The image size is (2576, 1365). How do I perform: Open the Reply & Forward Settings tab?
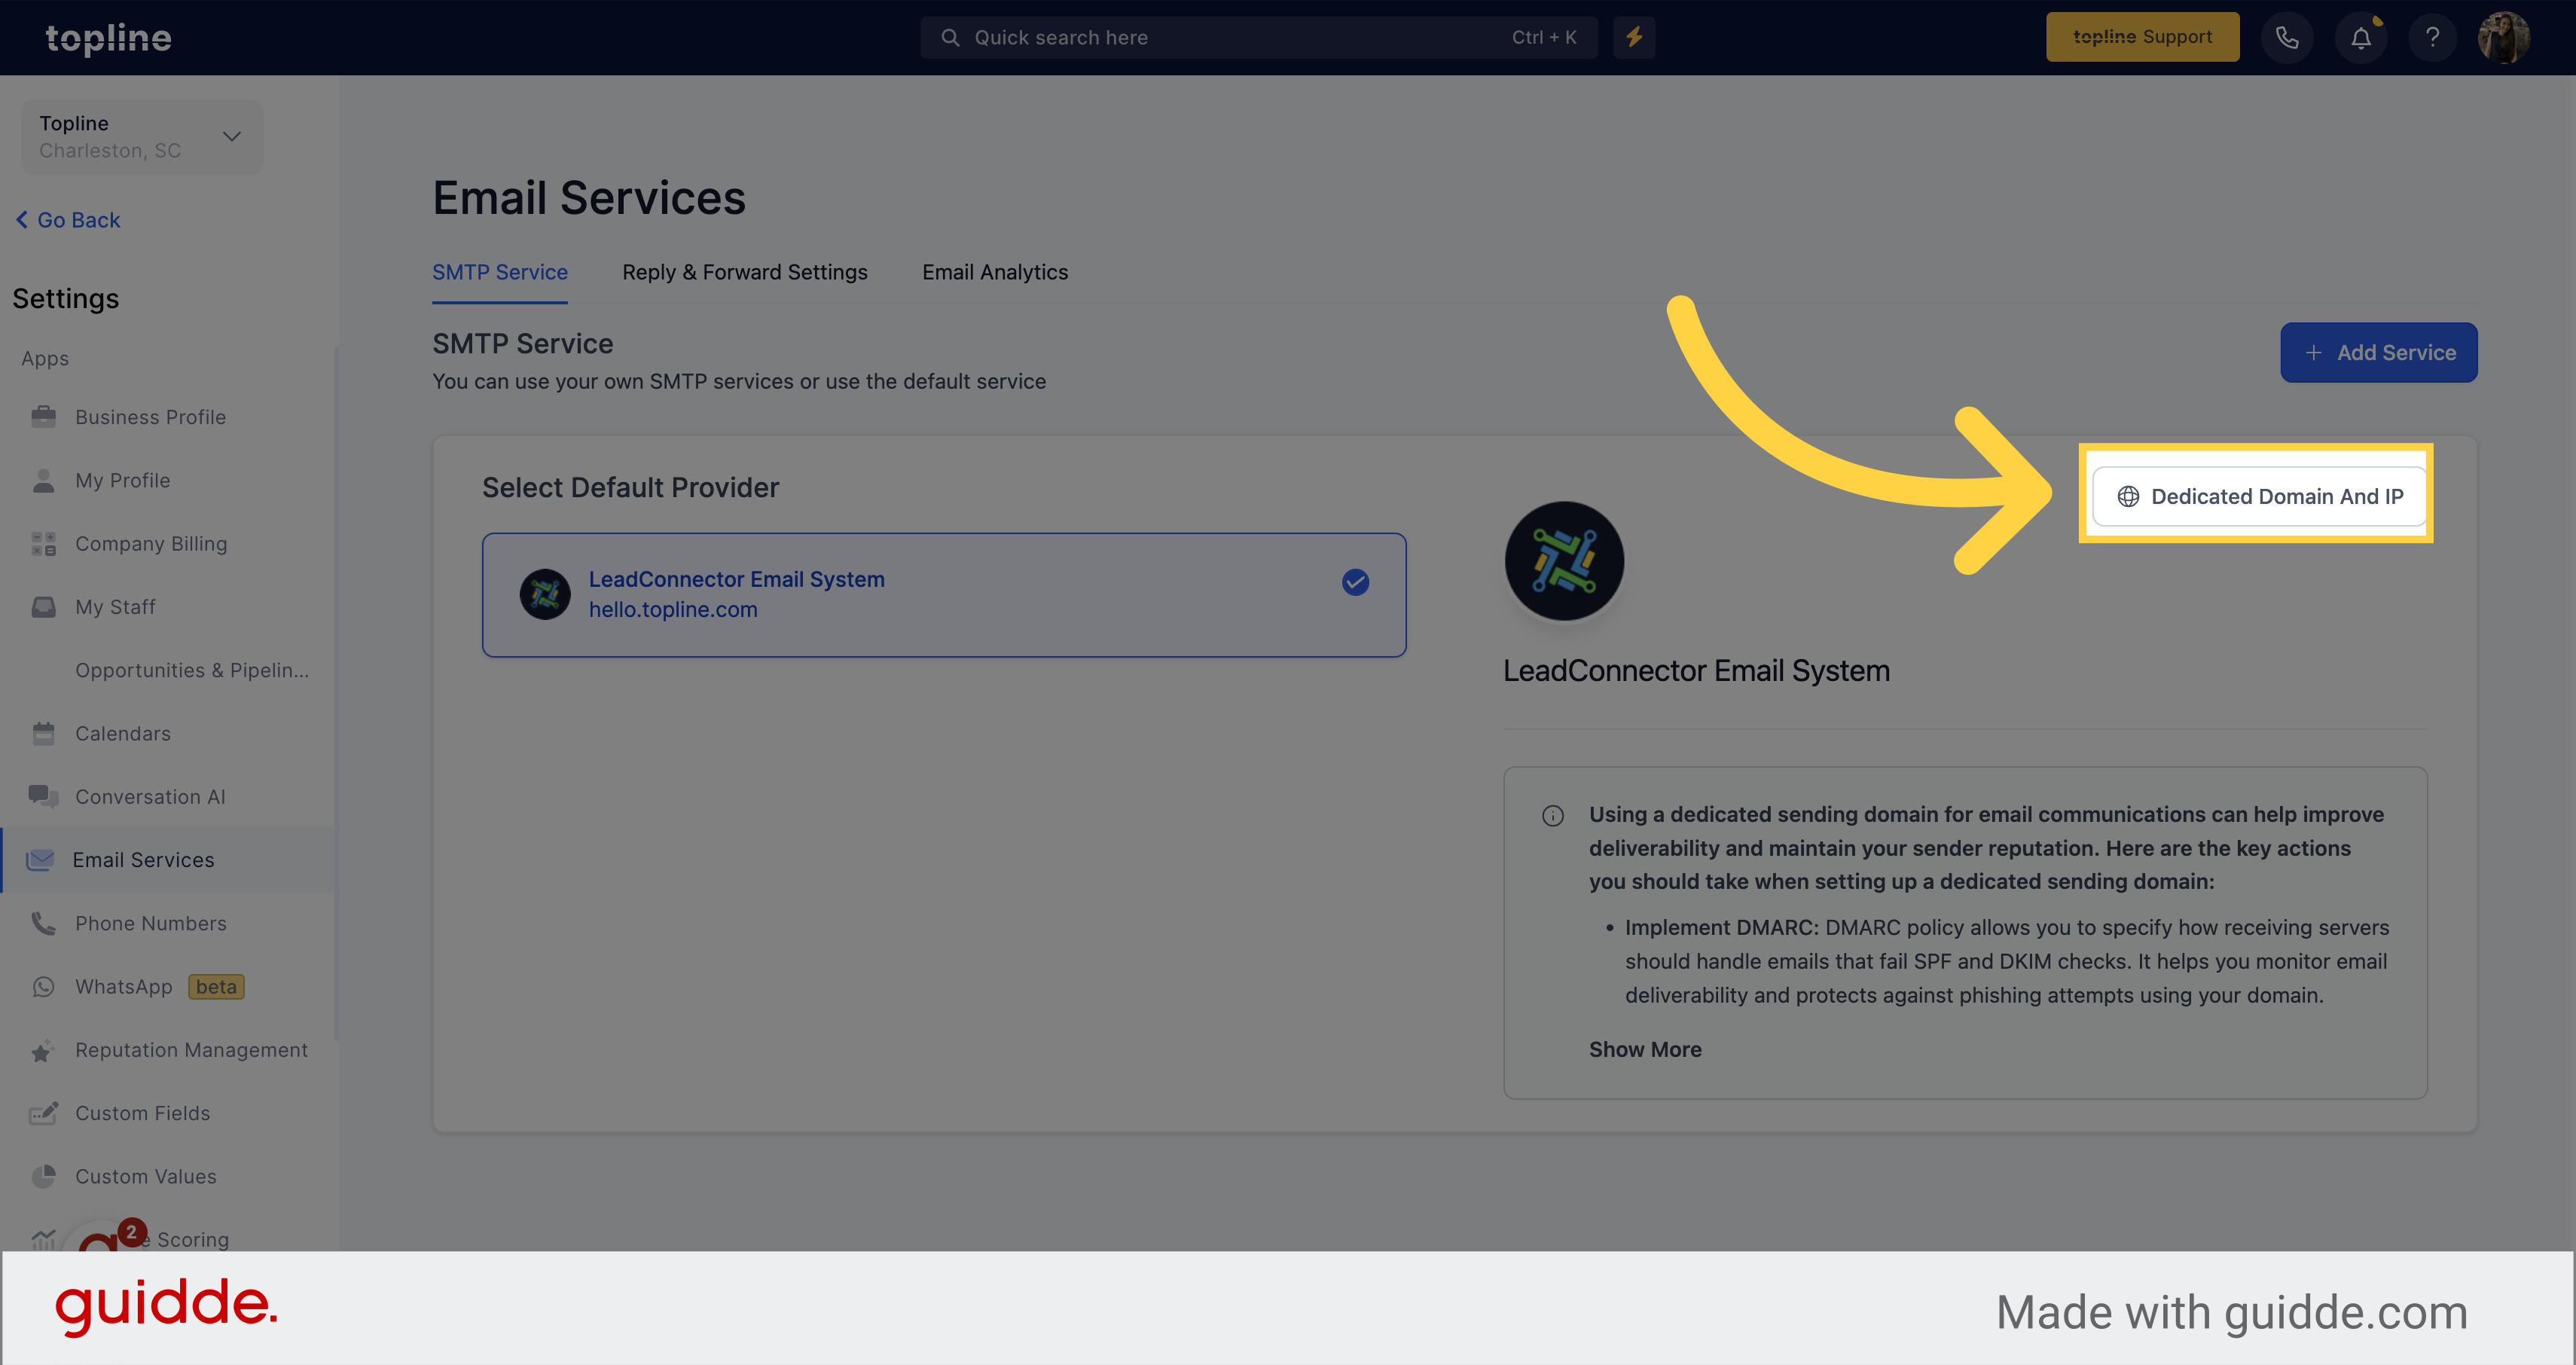coord(744,272)
